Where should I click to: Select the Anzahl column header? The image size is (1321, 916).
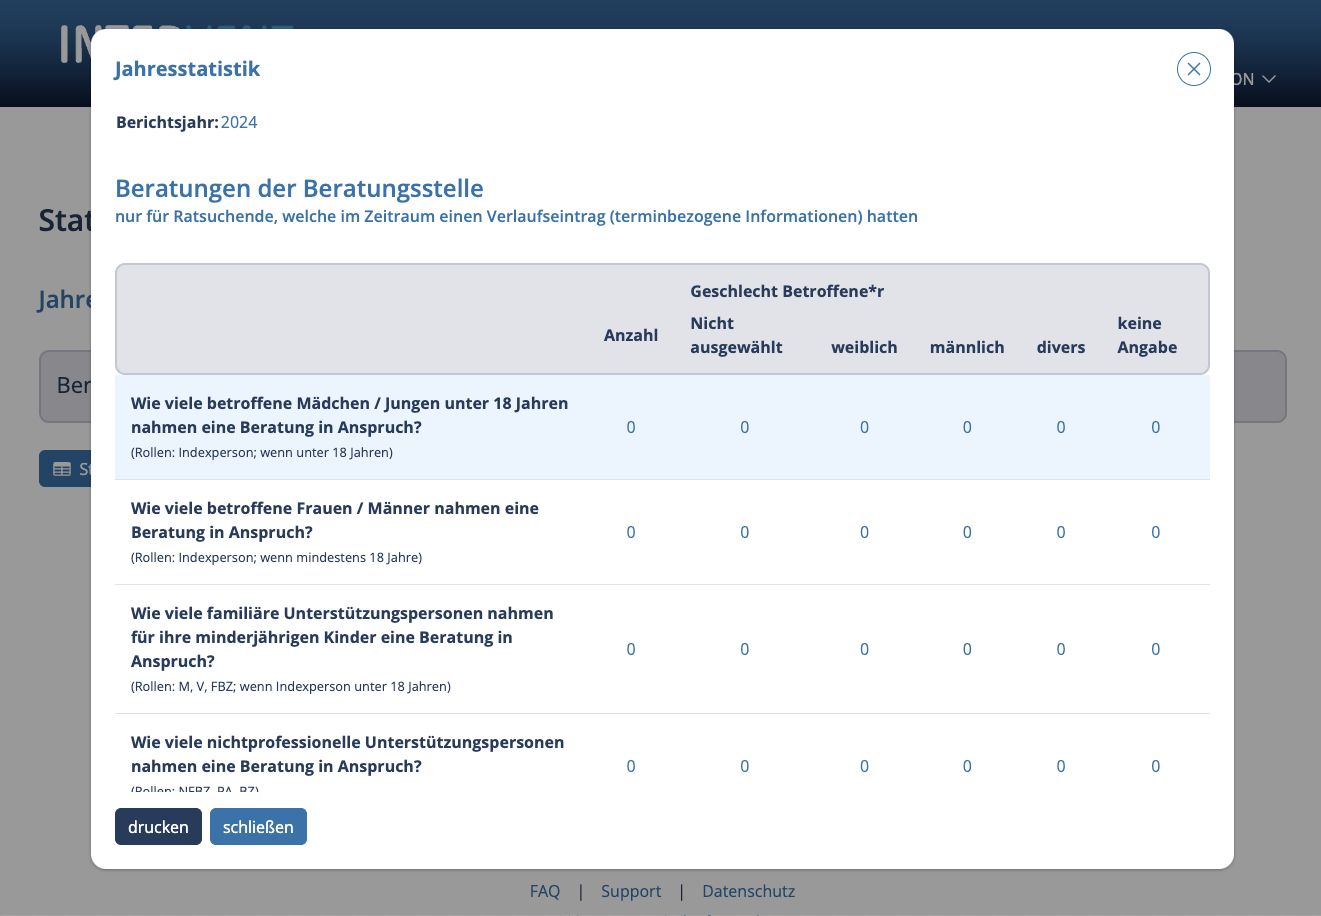[631, 335]
